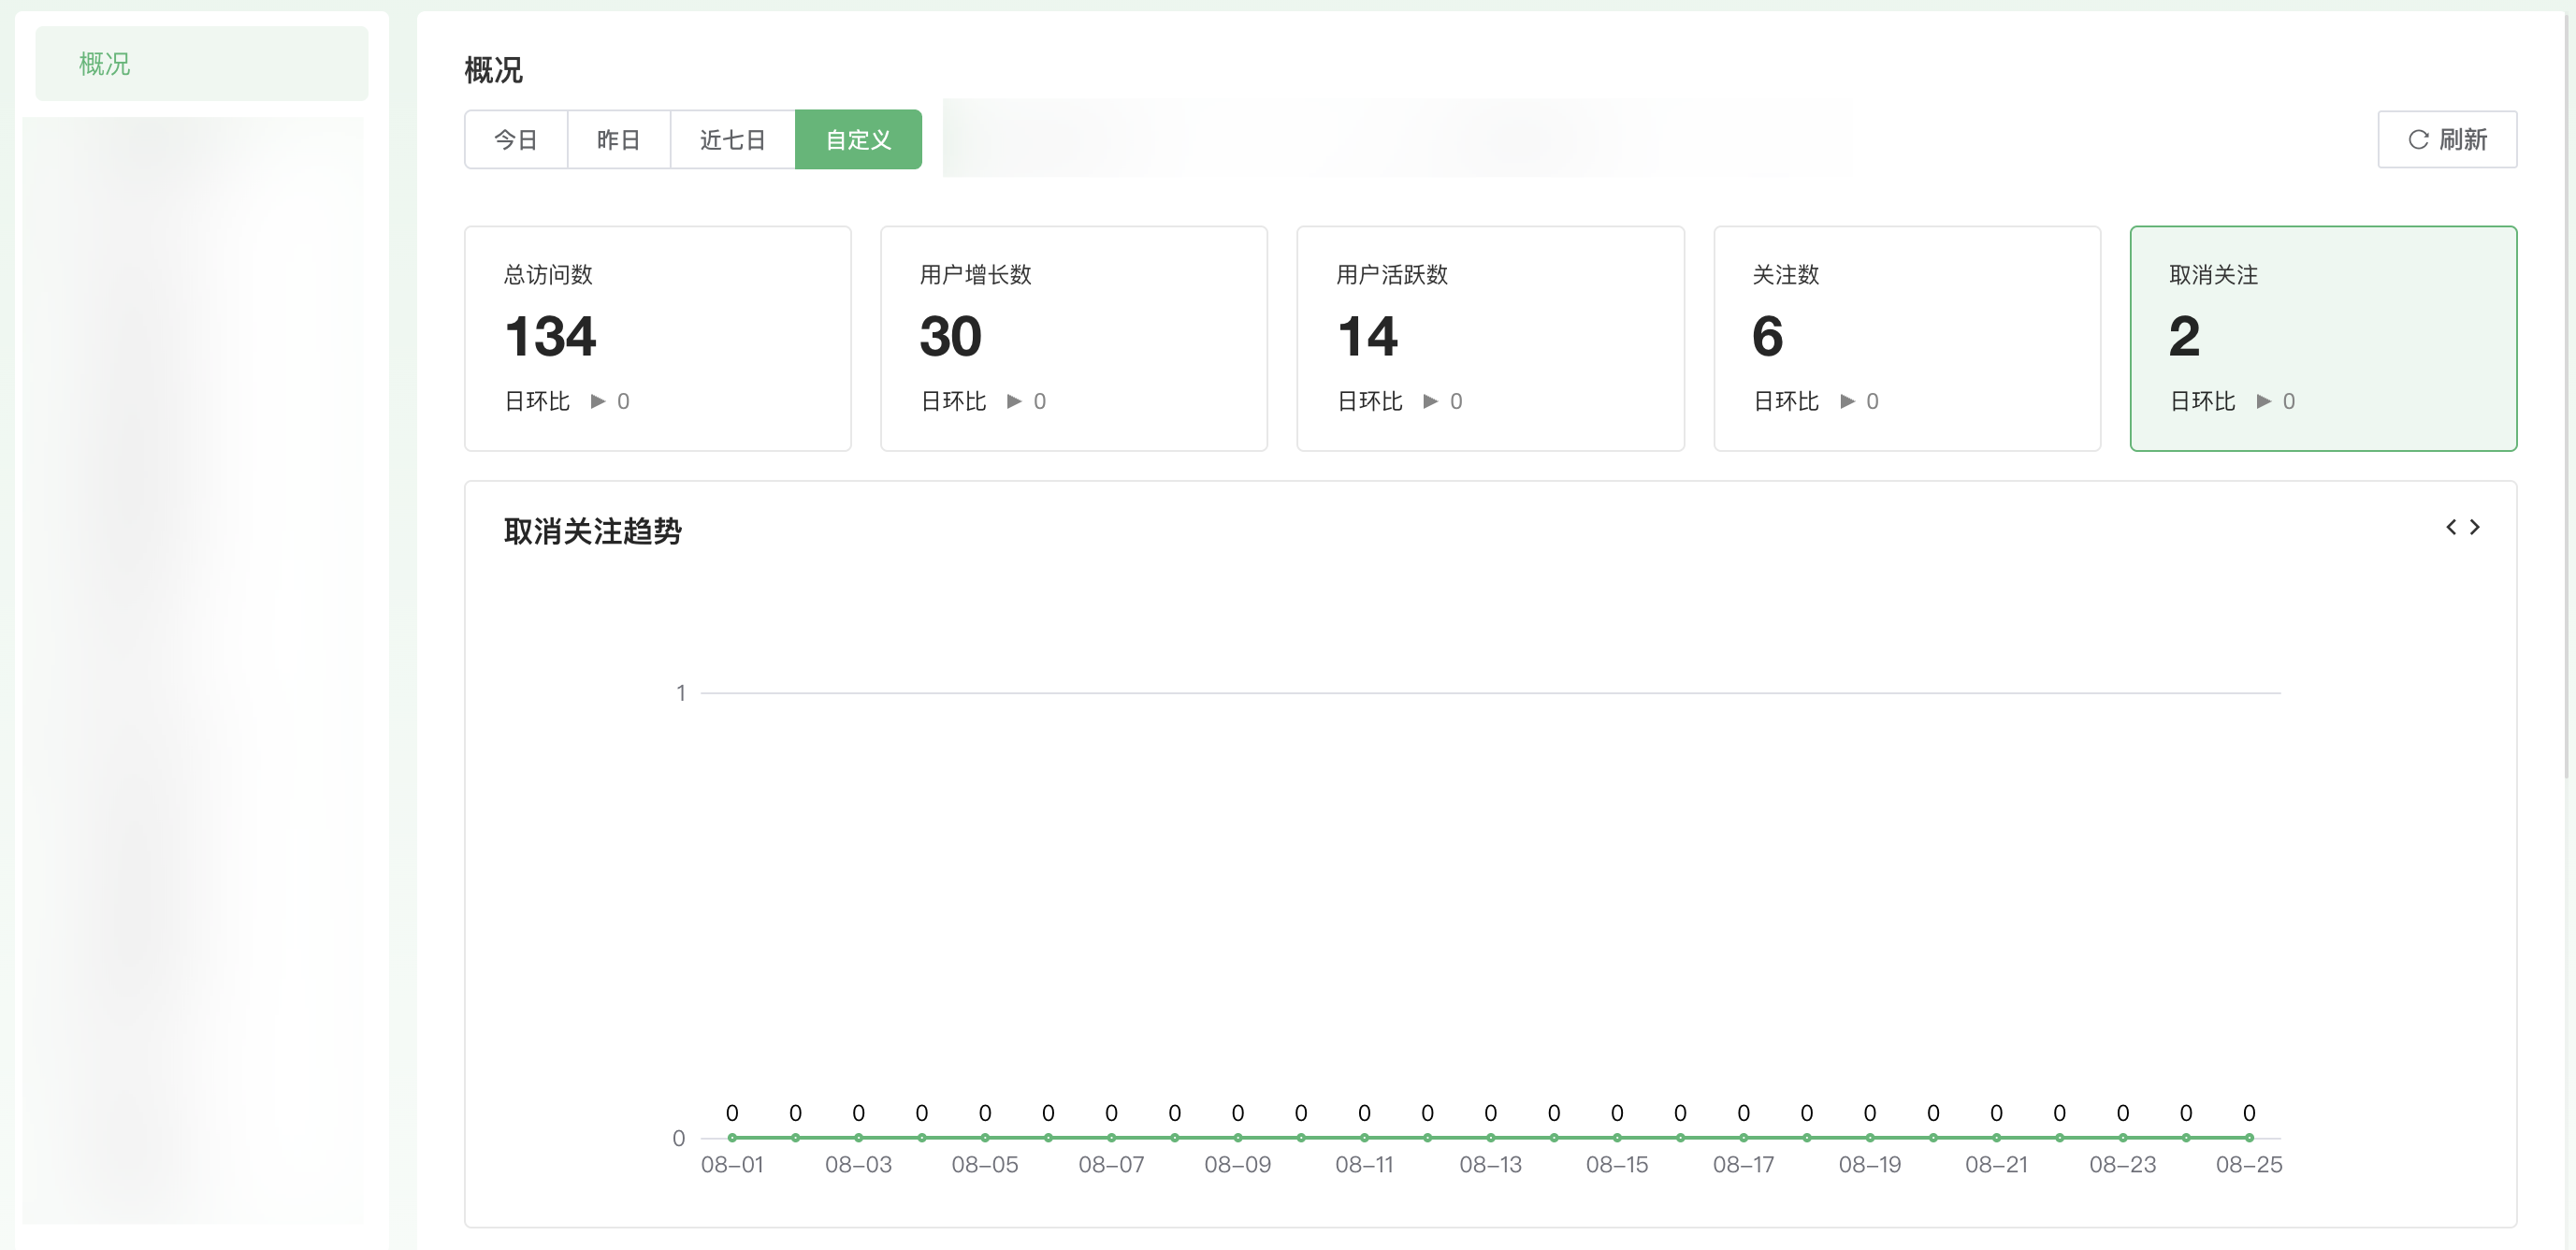Show the 用户活跃数 trend card
Viewport: 2576px width, 1250px height.
[1490, 338]
